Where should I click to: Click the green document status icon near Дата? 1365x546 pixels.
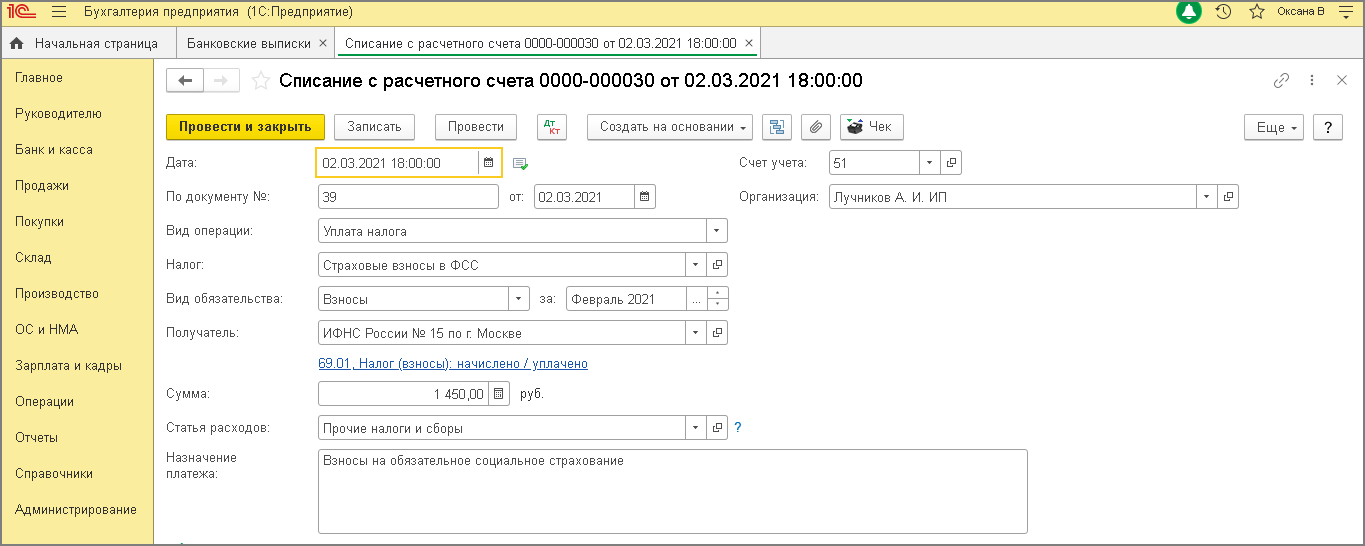point(520,163)
